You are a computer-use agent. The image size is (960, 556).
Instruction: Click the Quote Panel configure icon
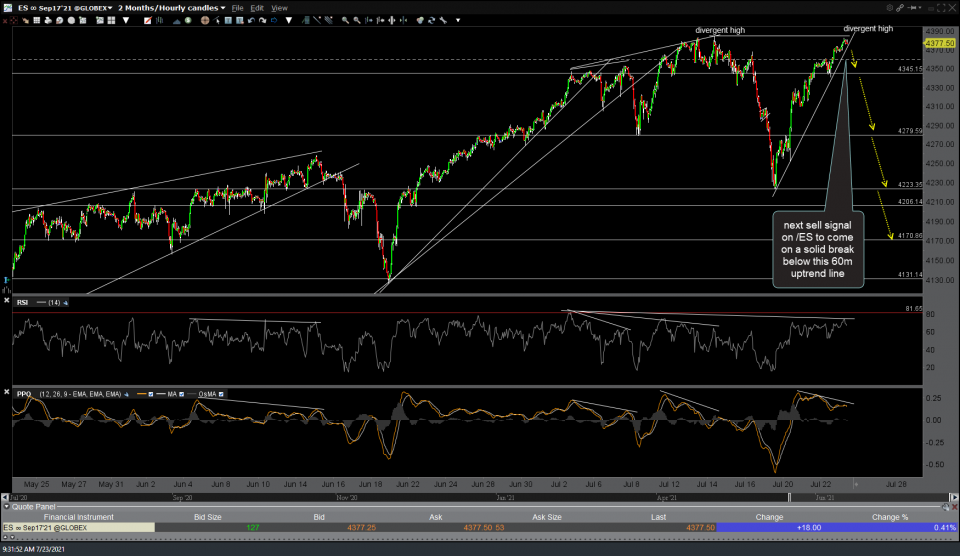(x=946, y=507)
